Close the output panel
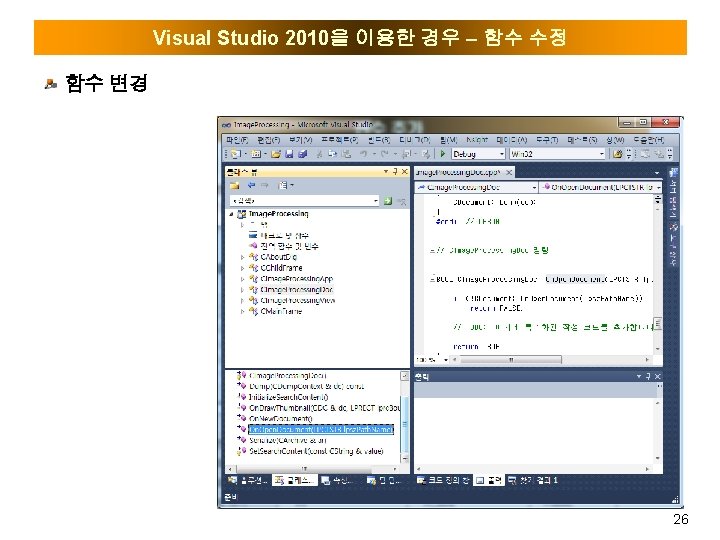 [657, 377]
